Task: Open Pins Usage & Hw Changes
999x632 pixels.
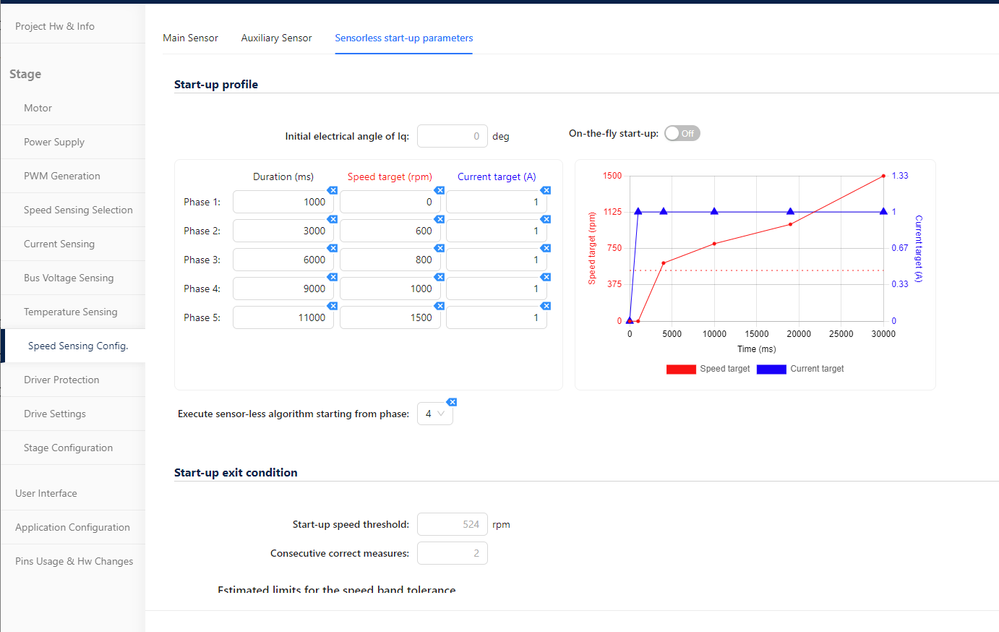Action: 74,561
